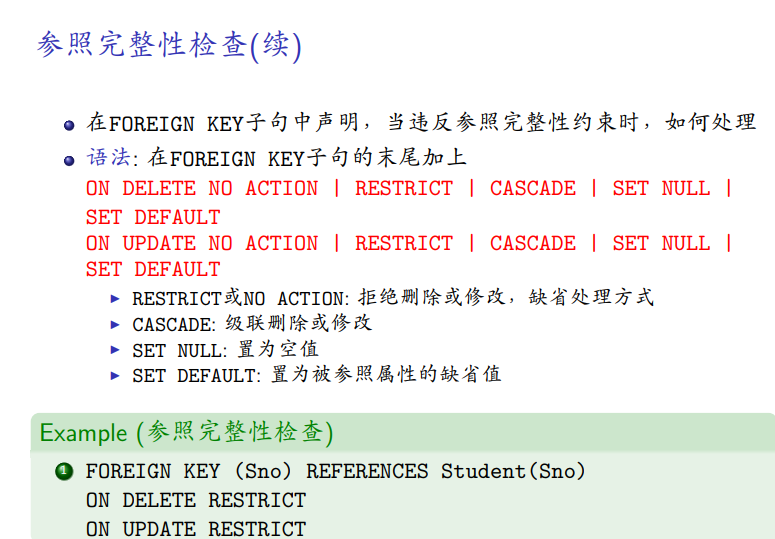Click the triangle bullet beside CASCADE: 级联删除或修改
Screen dimensions: 775x539
click(117, 324)
